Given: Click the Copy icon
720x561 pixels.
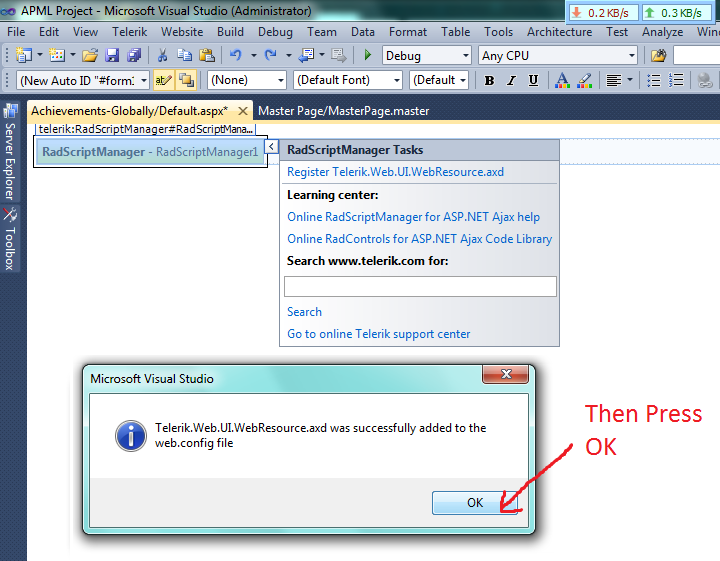Looking at the screenshot, I should tap(185, 56).
